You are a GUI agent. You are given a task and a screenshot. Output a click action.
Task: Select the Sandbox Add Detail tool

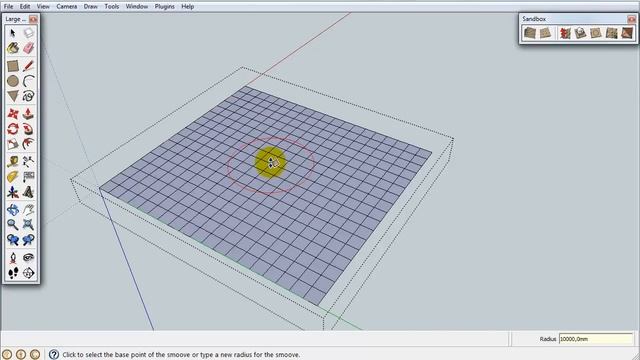click(611, 33)
